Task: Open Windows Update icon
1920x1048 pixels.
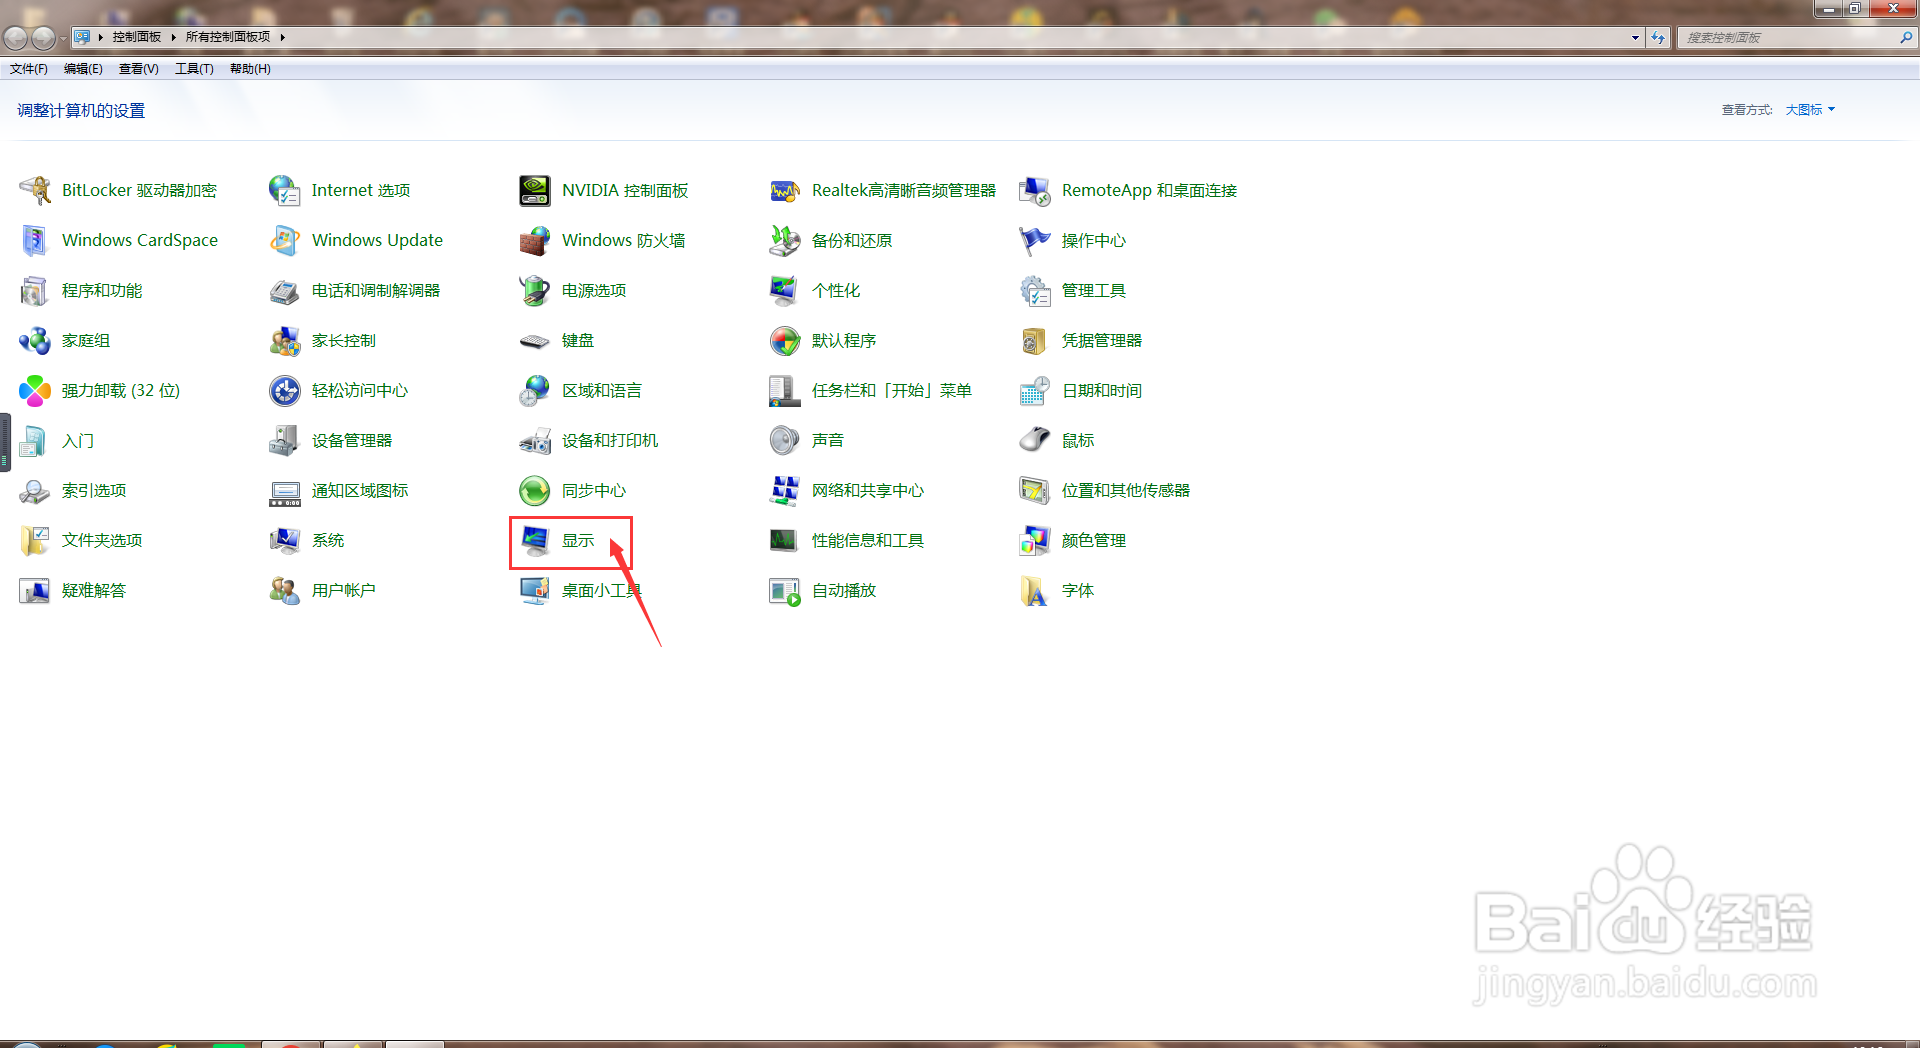Action: pos(285,240)
